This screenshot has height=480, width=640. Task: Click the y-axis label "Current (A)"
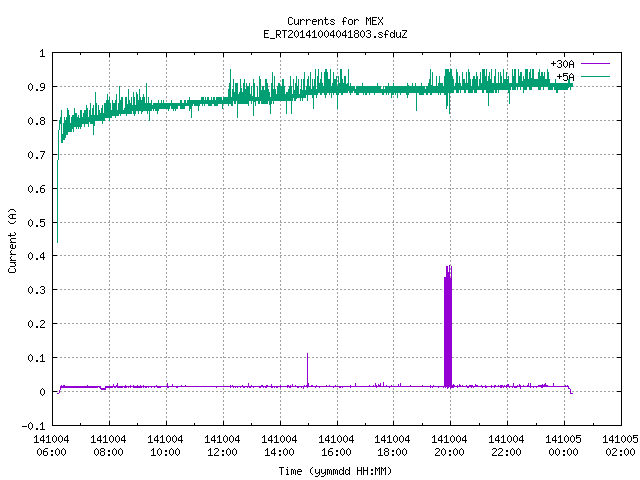click(12, 240)
